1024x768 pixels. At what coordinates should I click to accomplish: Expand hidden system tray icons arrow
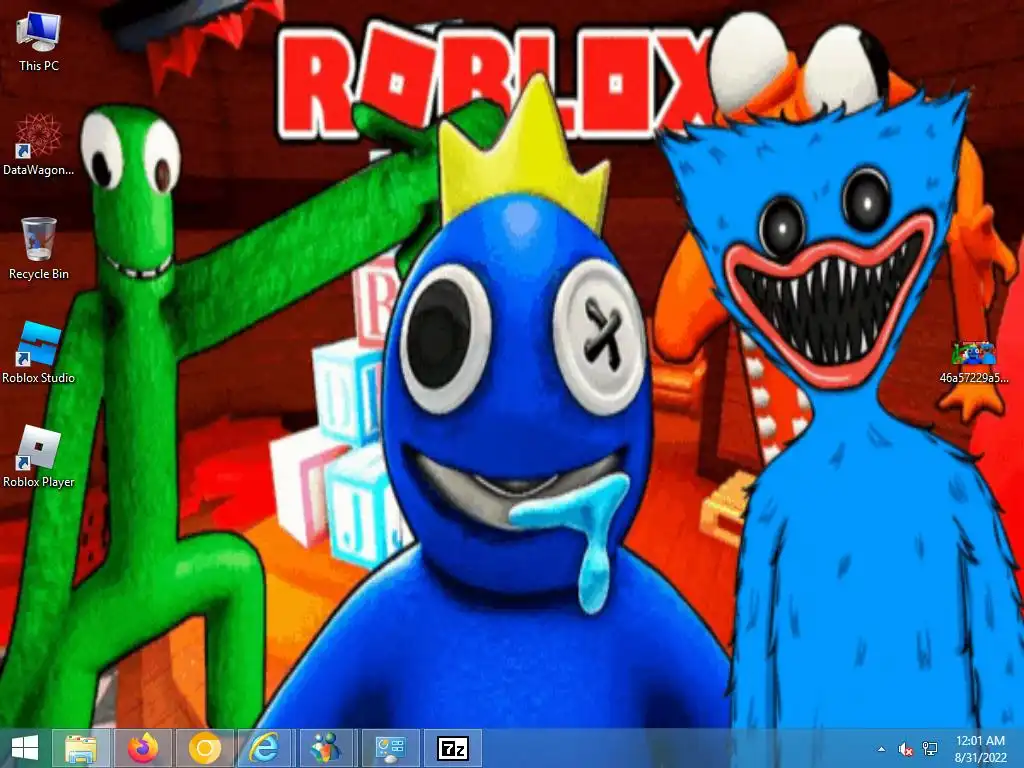coord(882,749)
